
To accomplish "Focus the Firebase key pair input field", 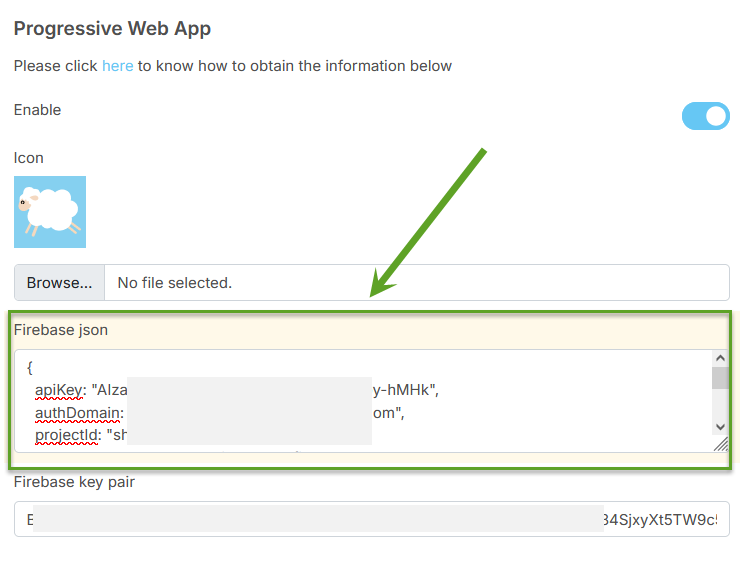I will 371,519.
